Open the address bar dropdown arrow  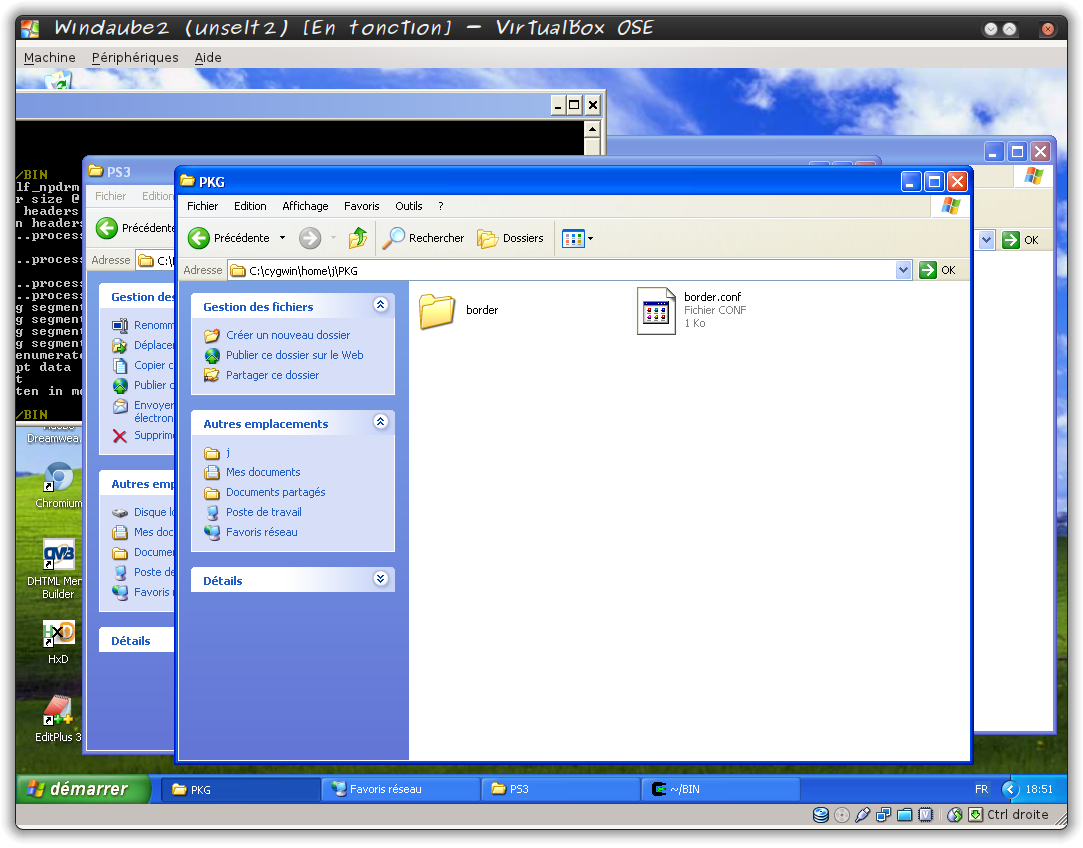904,270
